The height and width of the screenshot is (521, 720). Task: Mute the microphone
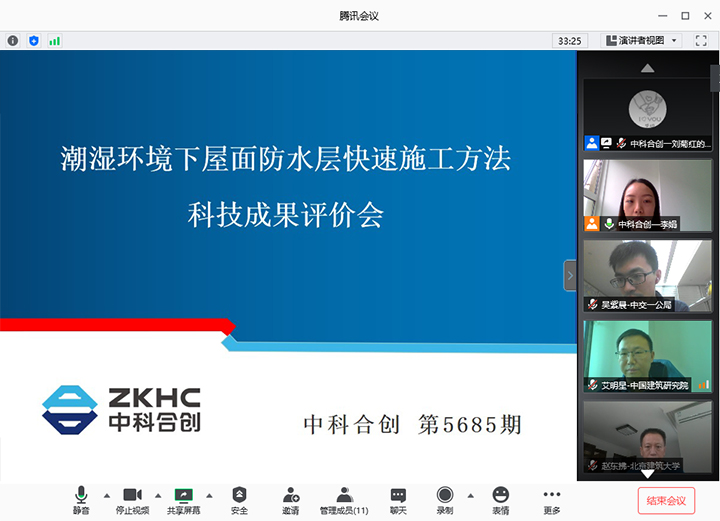[x=81, y=499]
